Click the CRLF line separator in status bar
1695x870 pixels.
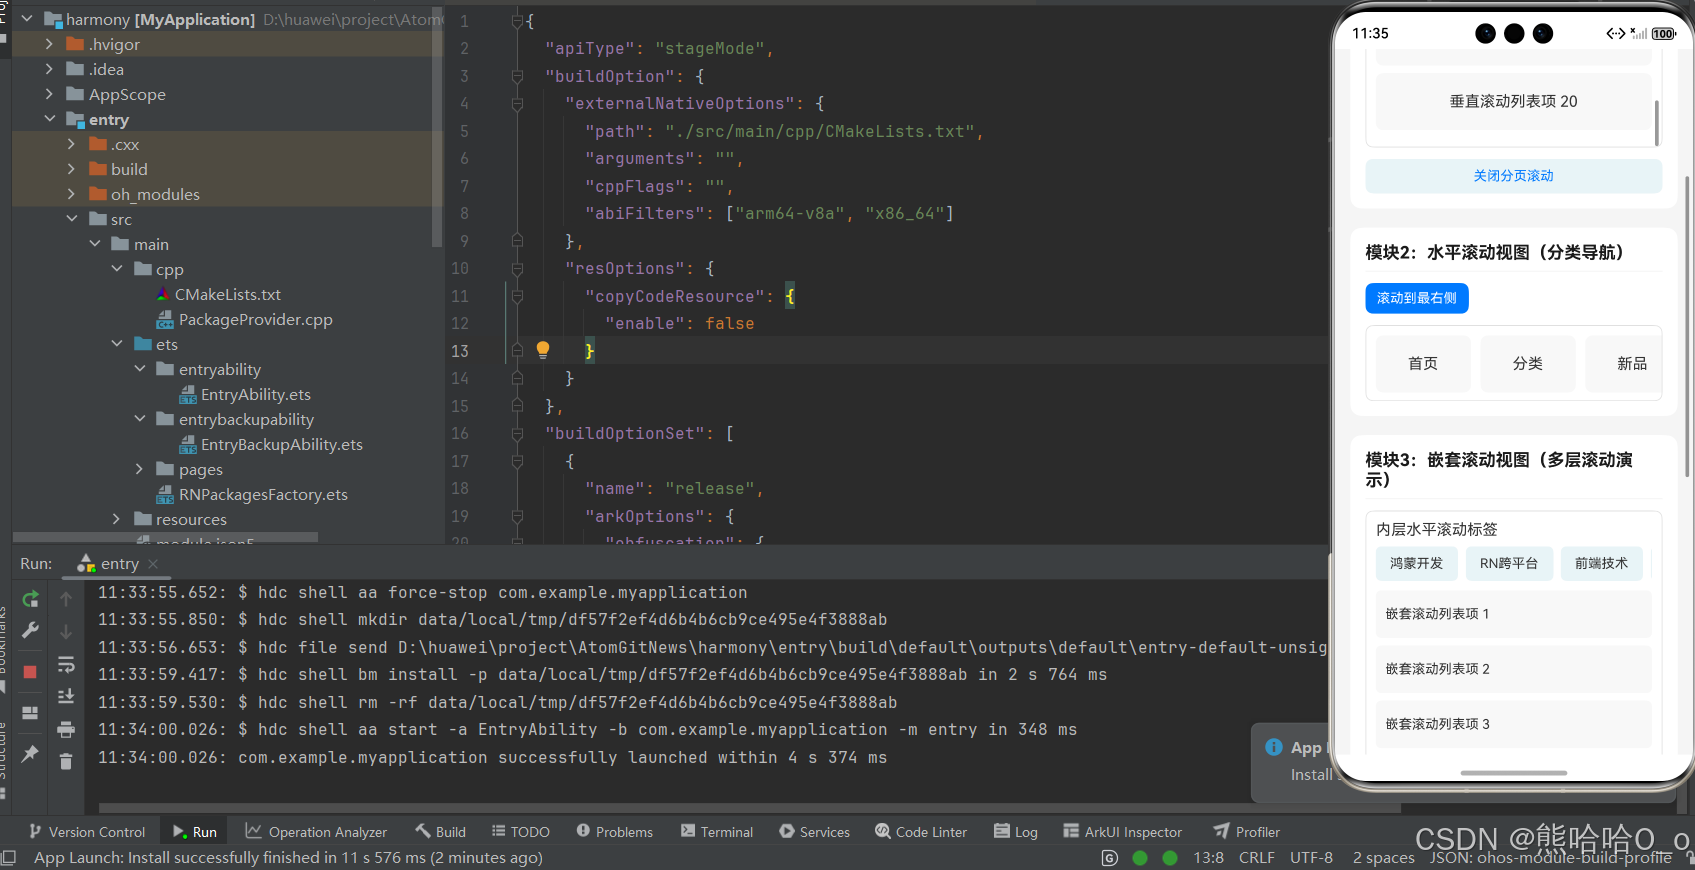point(1256,858)
